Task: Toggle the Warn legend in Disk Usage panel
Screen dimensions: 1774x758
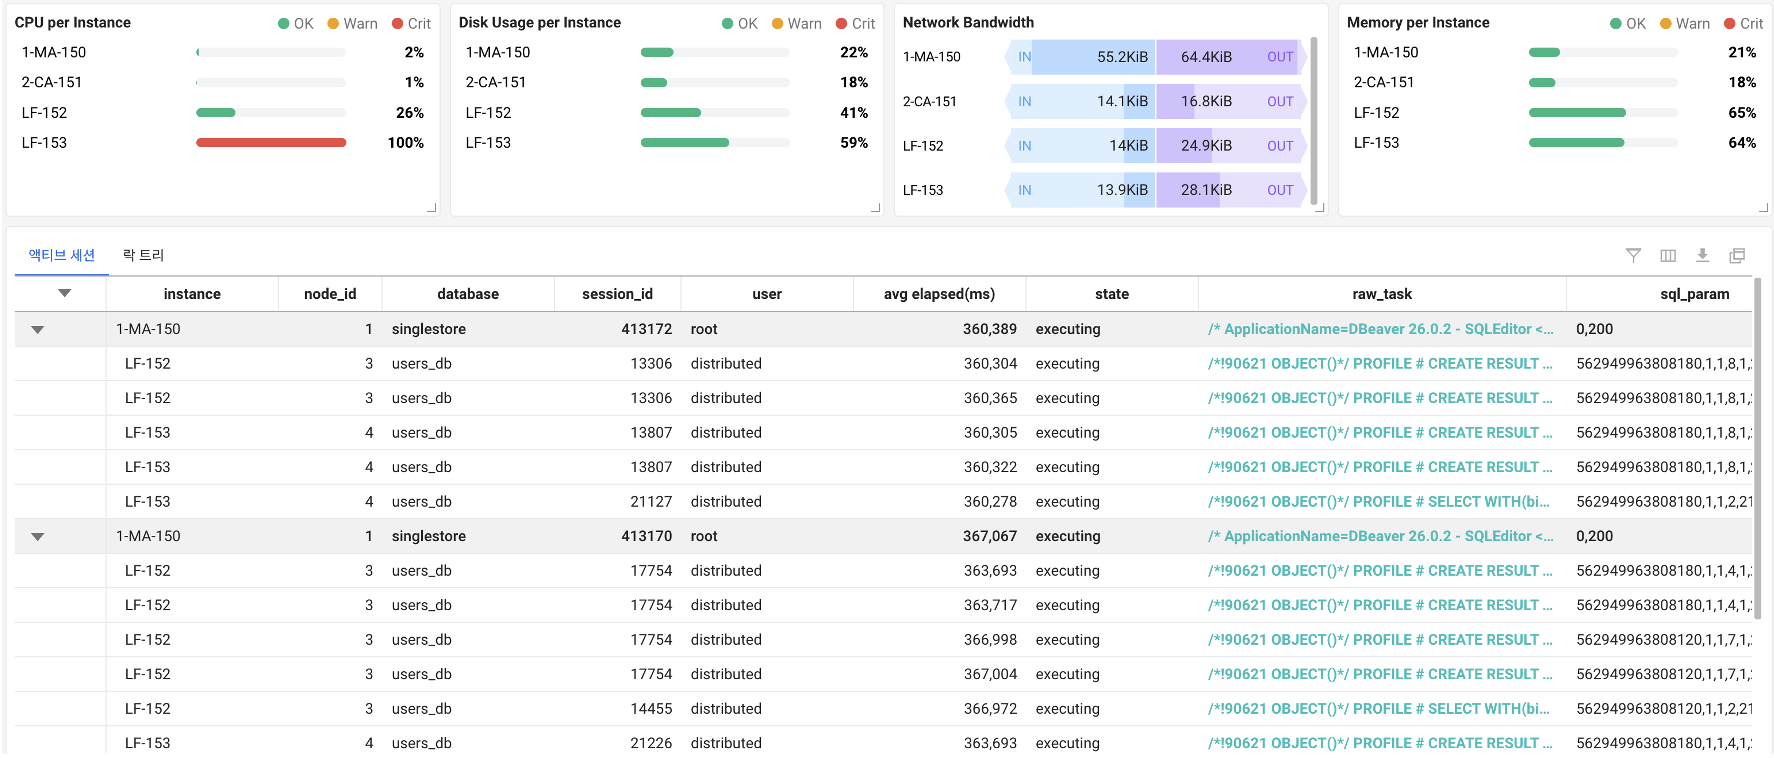Action: [x=797, y=24]
